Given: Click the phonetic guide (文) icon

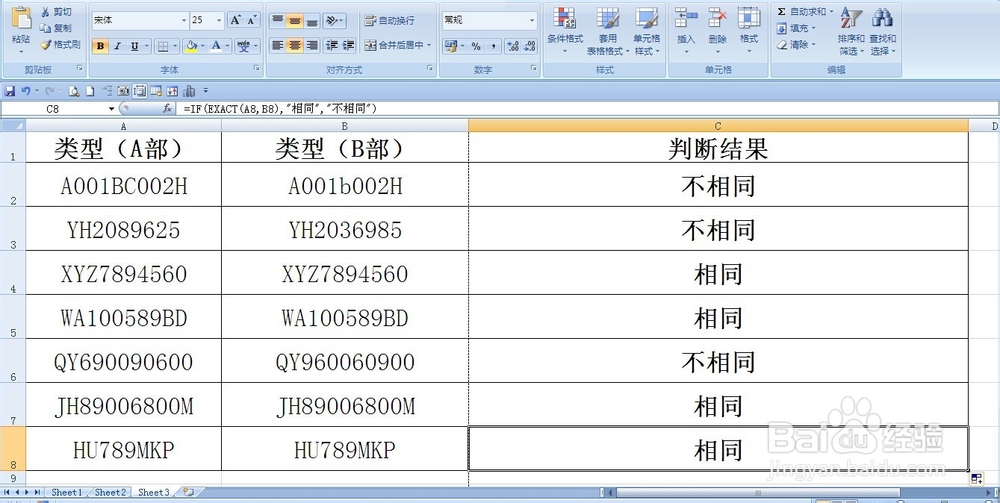Looking at the screenshot, I should tap(243, 46).
